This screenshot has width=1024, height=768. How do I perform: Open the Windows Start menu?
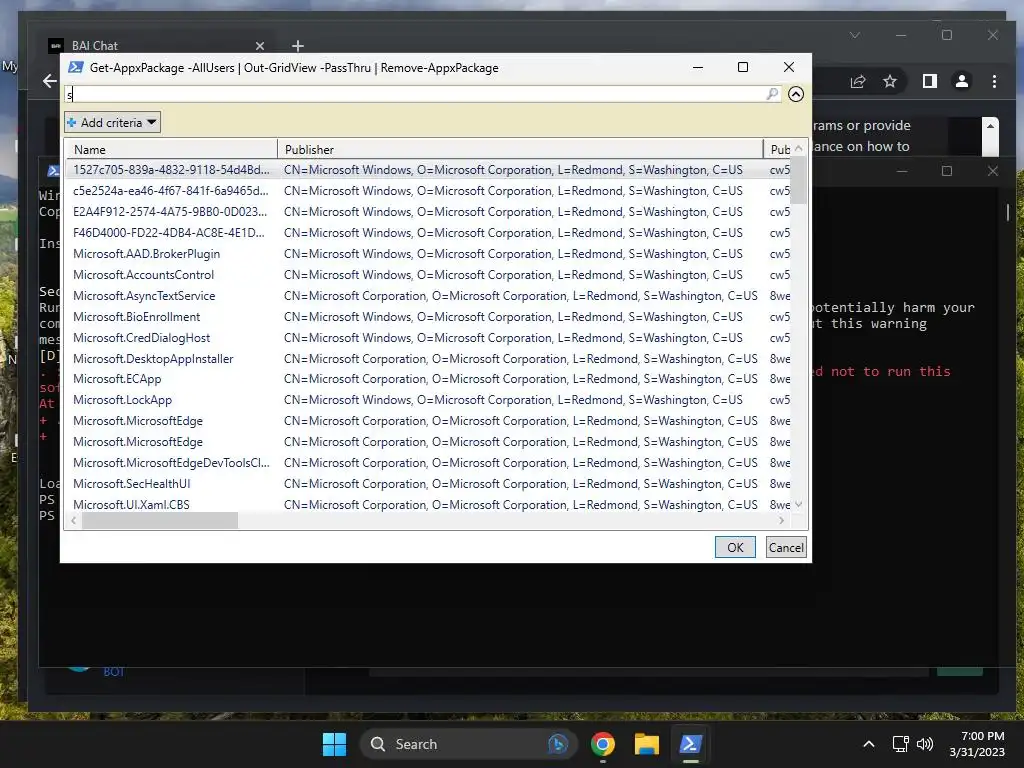tap(334, 744)
